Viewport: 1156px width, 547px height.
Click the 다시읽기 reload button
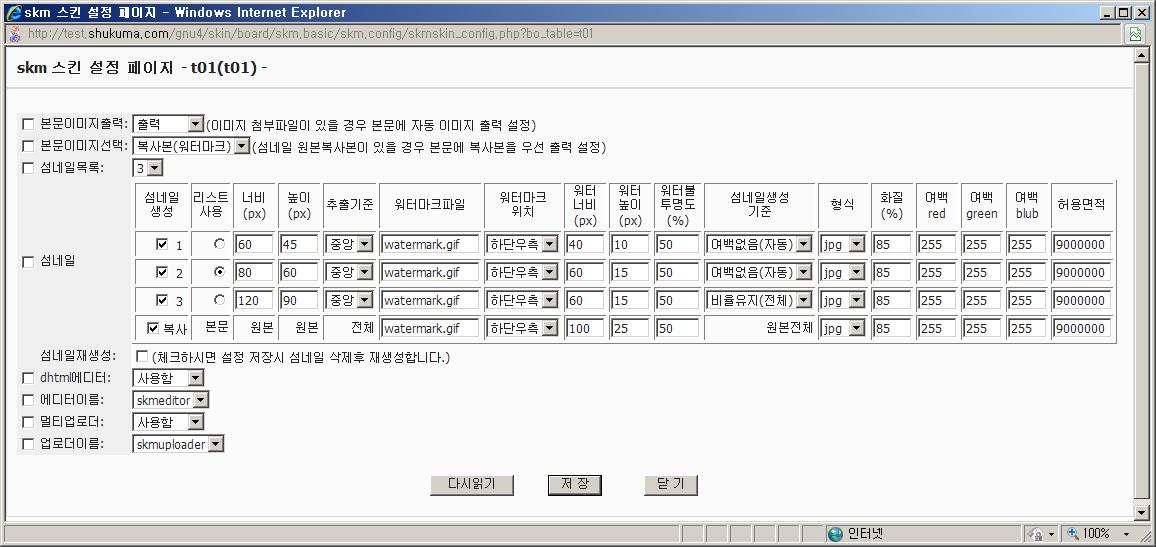[471, 484]
